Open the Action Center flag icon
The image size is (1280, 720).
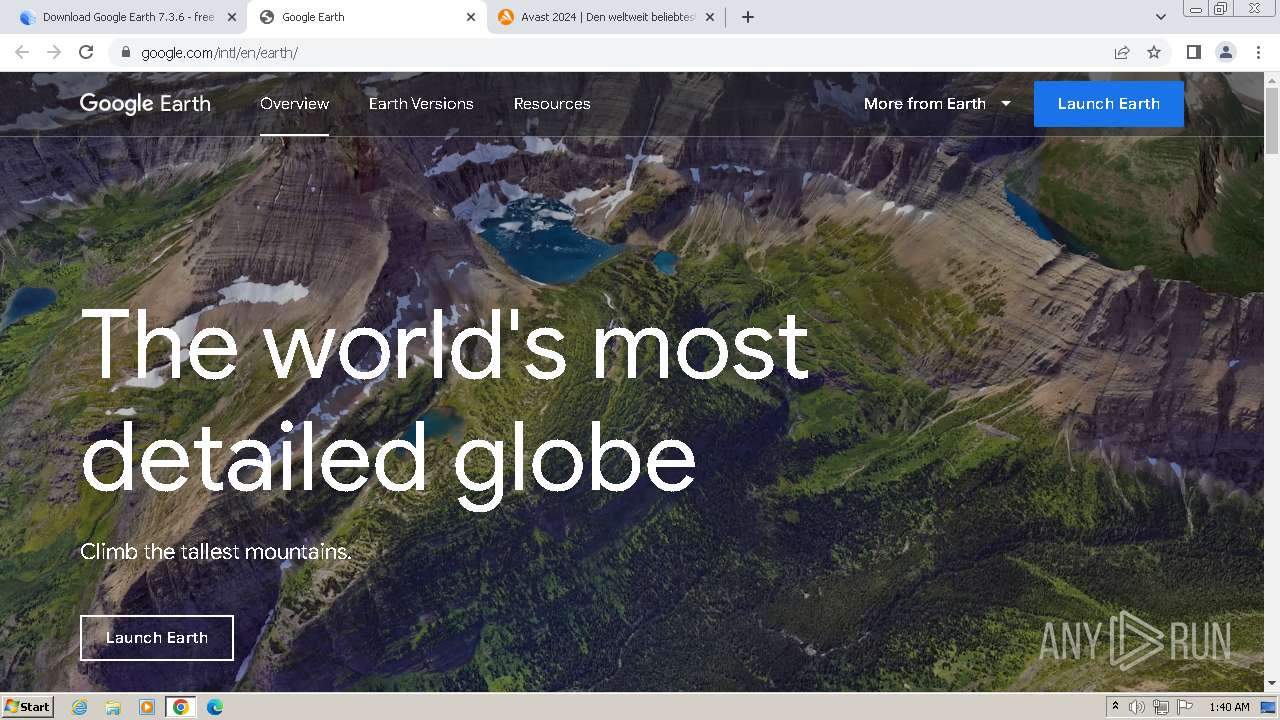[x=1185, y=707]
